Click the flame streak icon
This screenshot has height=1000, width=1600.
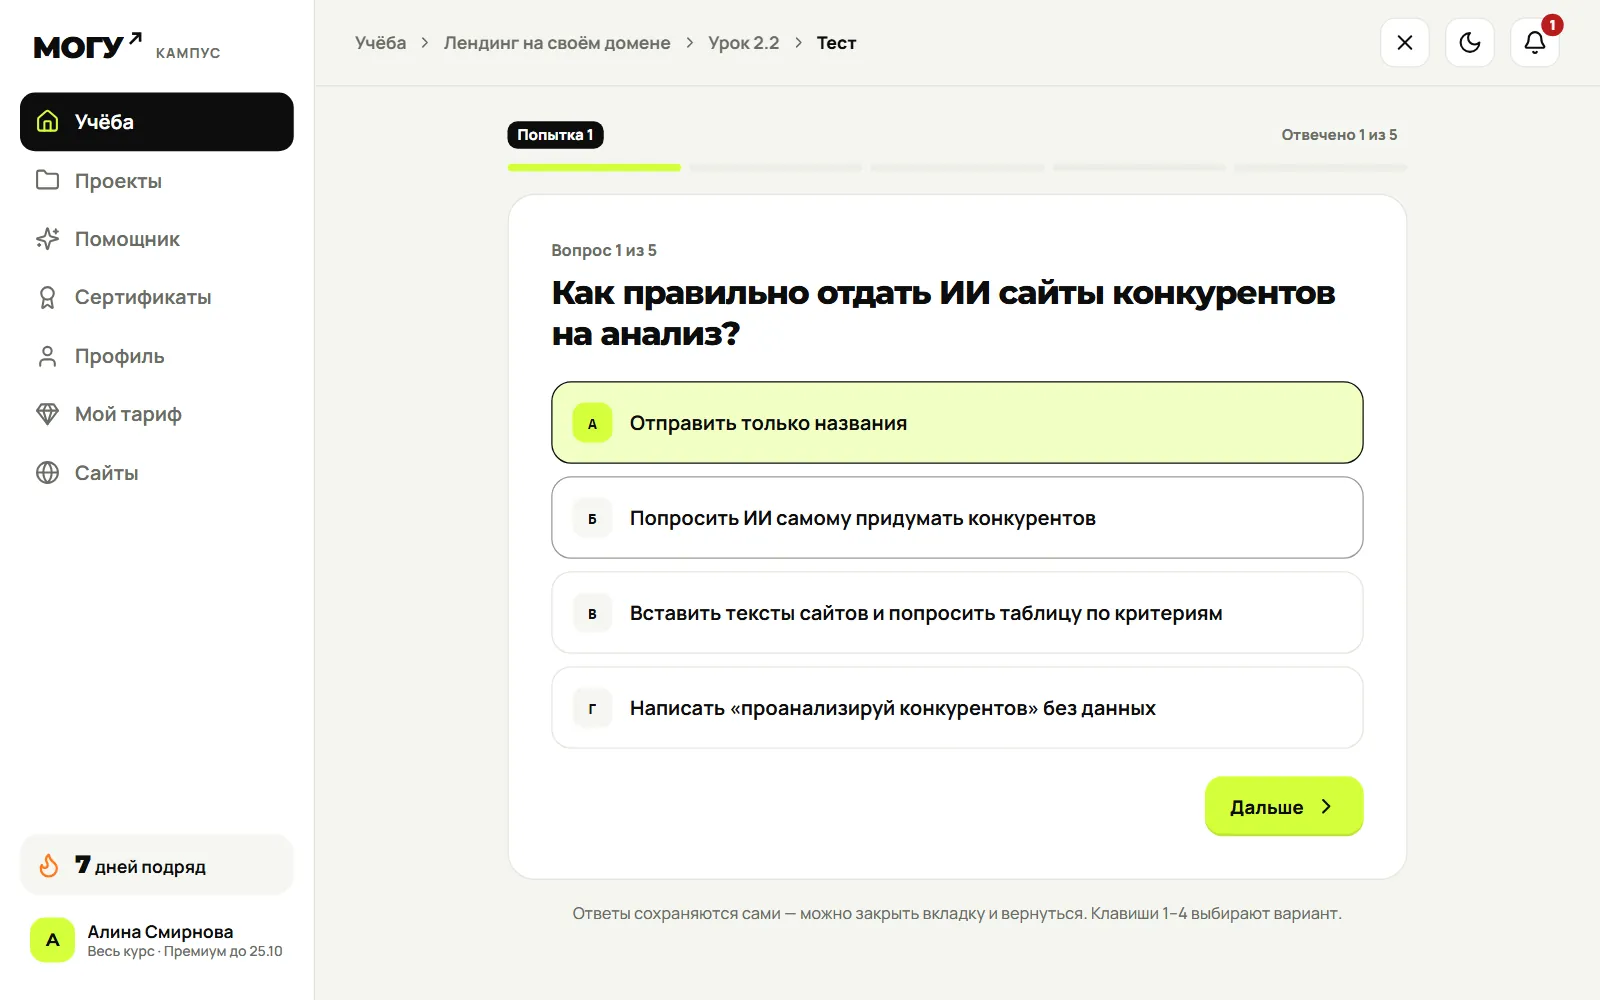49,866
